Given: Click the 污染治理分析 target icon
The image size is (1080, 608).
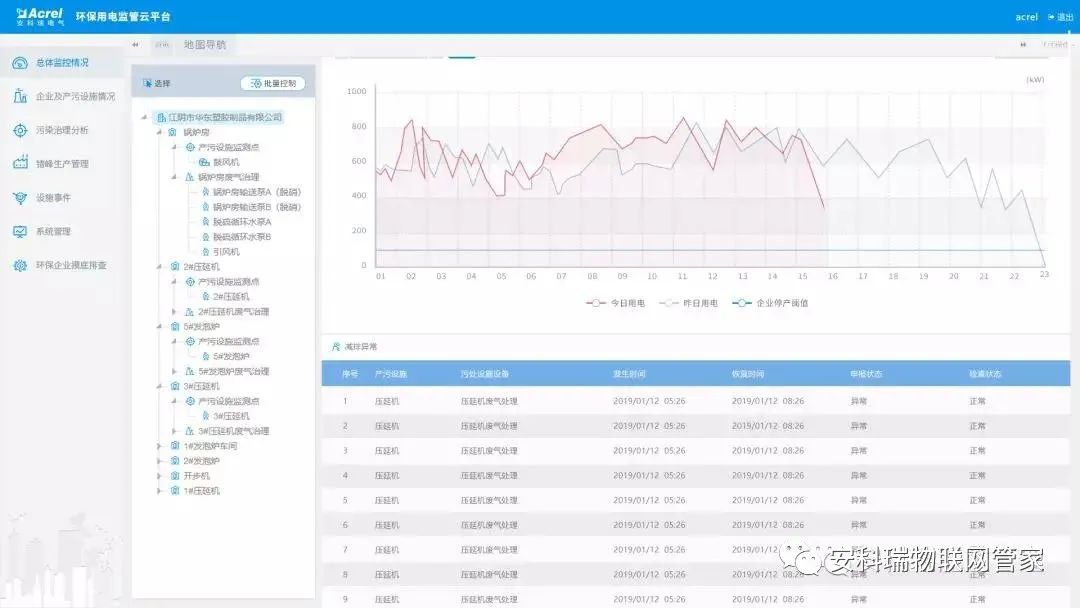Looking at the screenshot, I should (x=20, y=130).
